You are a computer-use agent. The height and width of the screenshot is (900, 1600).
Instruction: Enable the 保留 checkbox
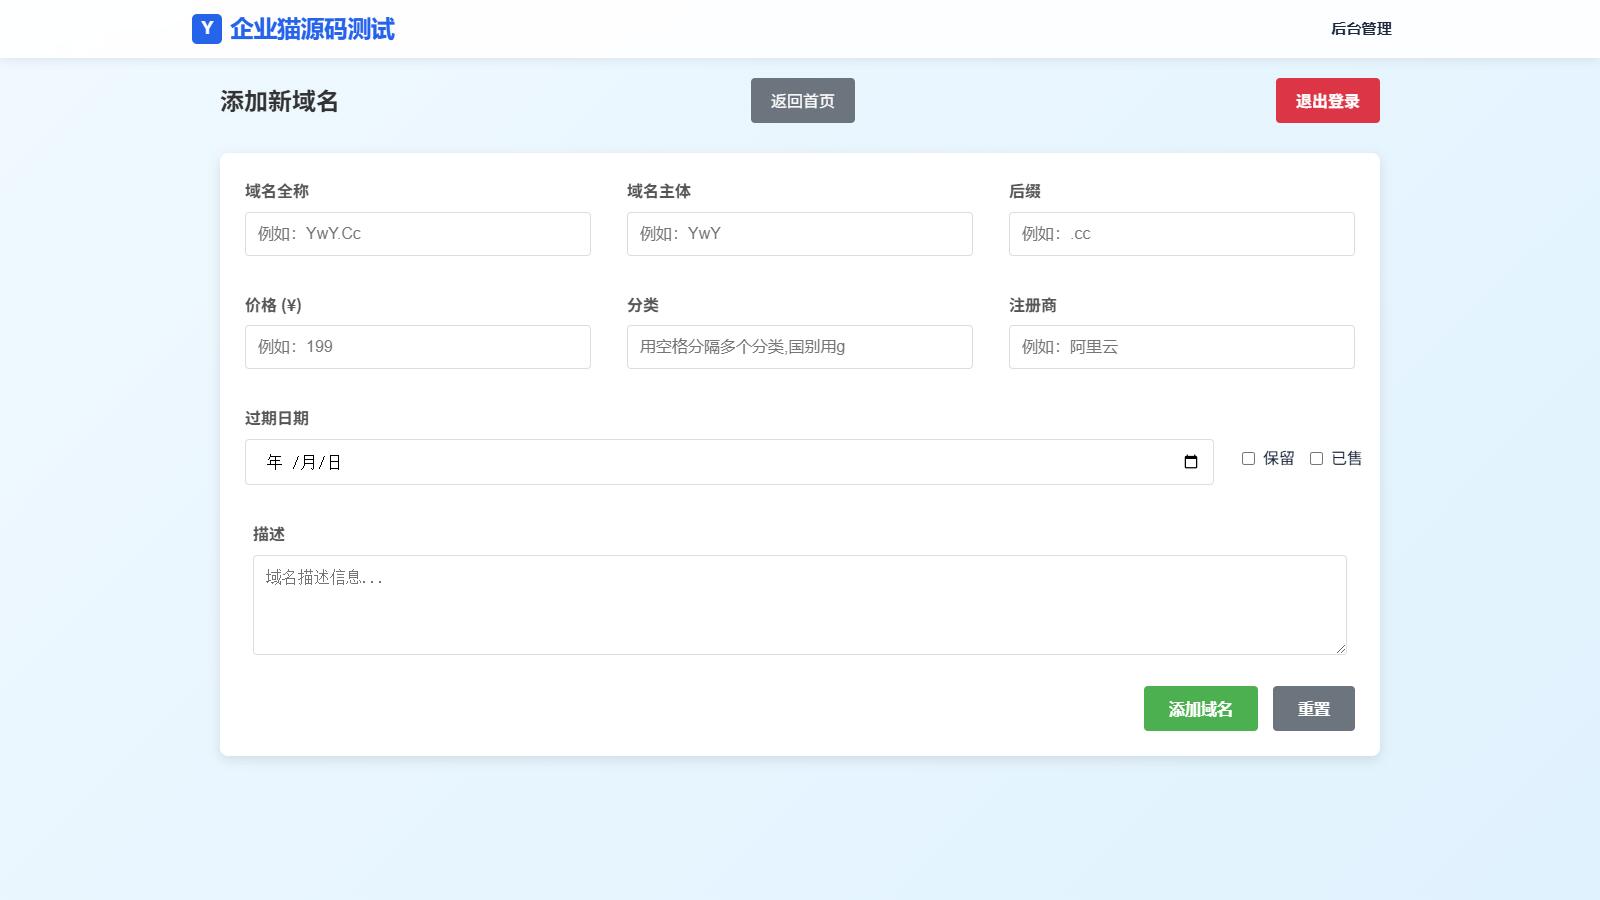coord(1248,458)
